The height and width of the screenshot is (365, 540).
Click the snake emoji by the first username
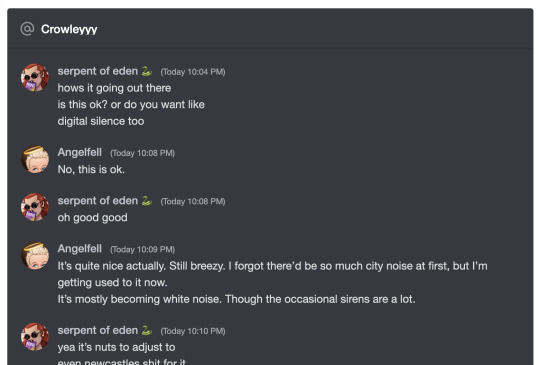pos(147,71)
